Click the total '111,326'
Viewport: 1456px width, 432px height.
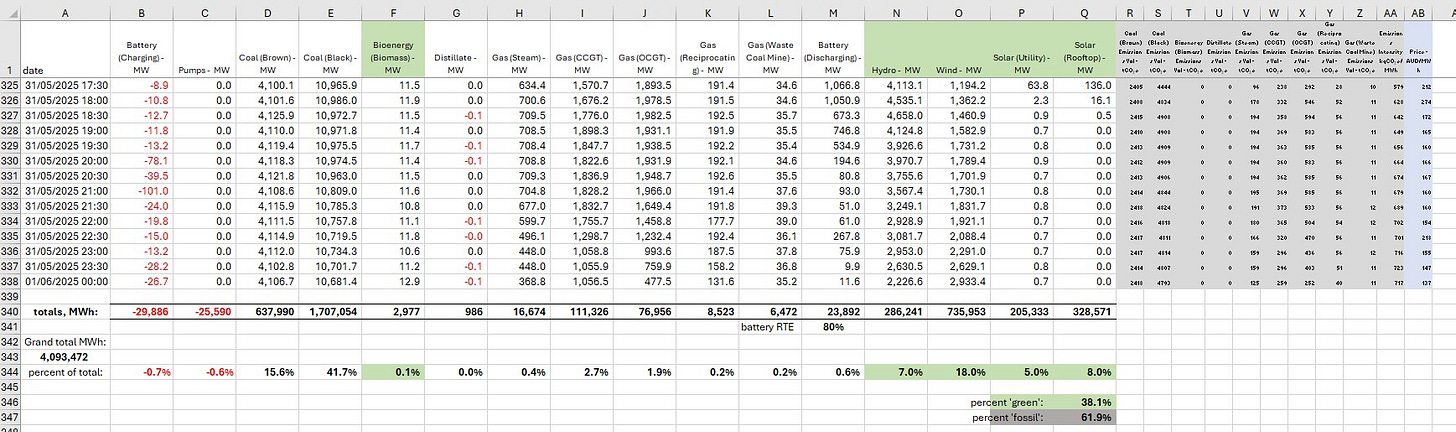(x=582, y=313)
